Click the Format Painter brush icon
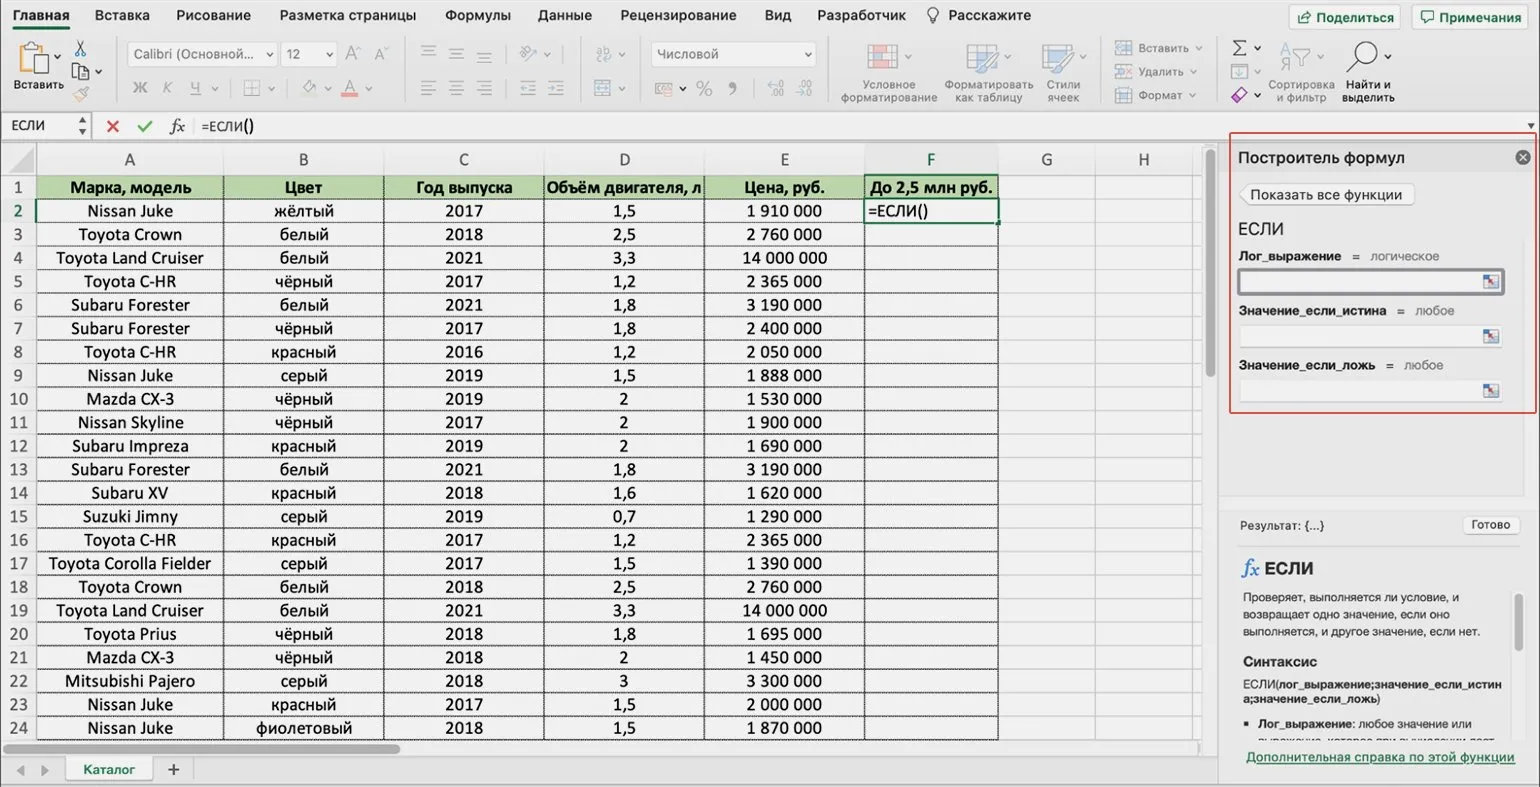Viewport: 1540px width, 787px height. point(81,94)
